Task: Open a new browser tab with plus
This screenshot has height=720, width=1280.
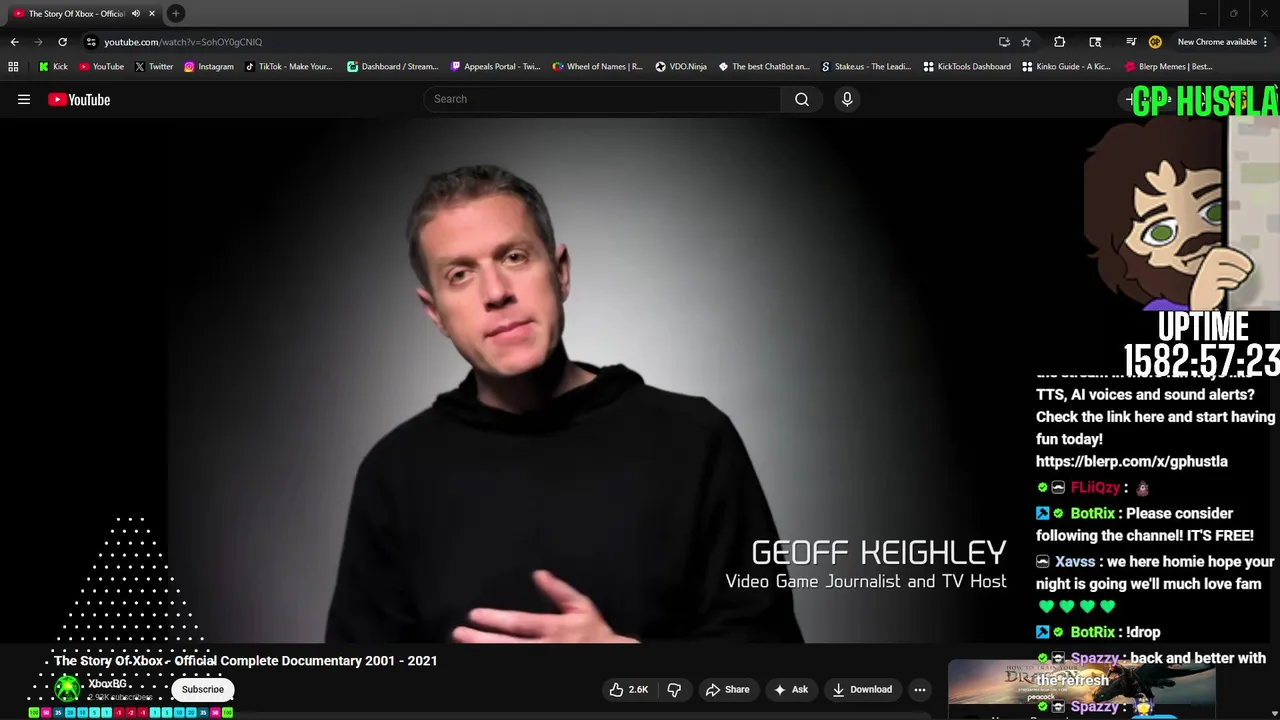Action: [x=175, y=13]
